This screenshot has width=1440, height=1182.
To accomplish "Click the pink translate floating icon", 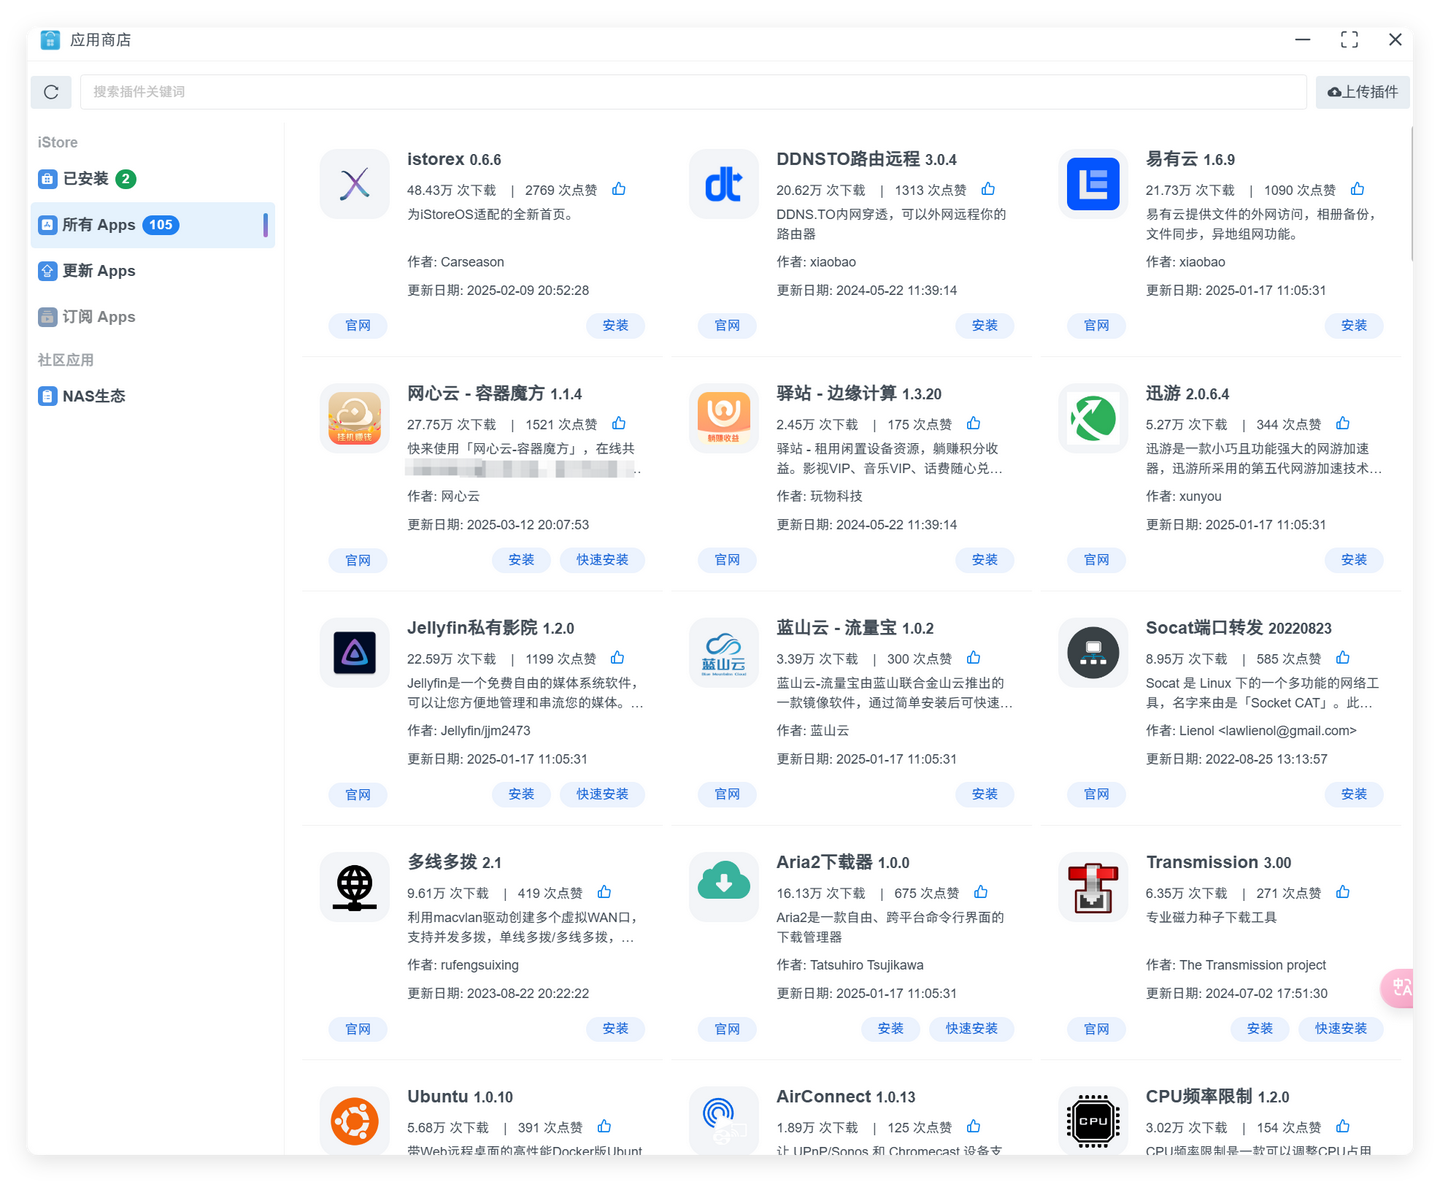I will [x=1398, y=988].
